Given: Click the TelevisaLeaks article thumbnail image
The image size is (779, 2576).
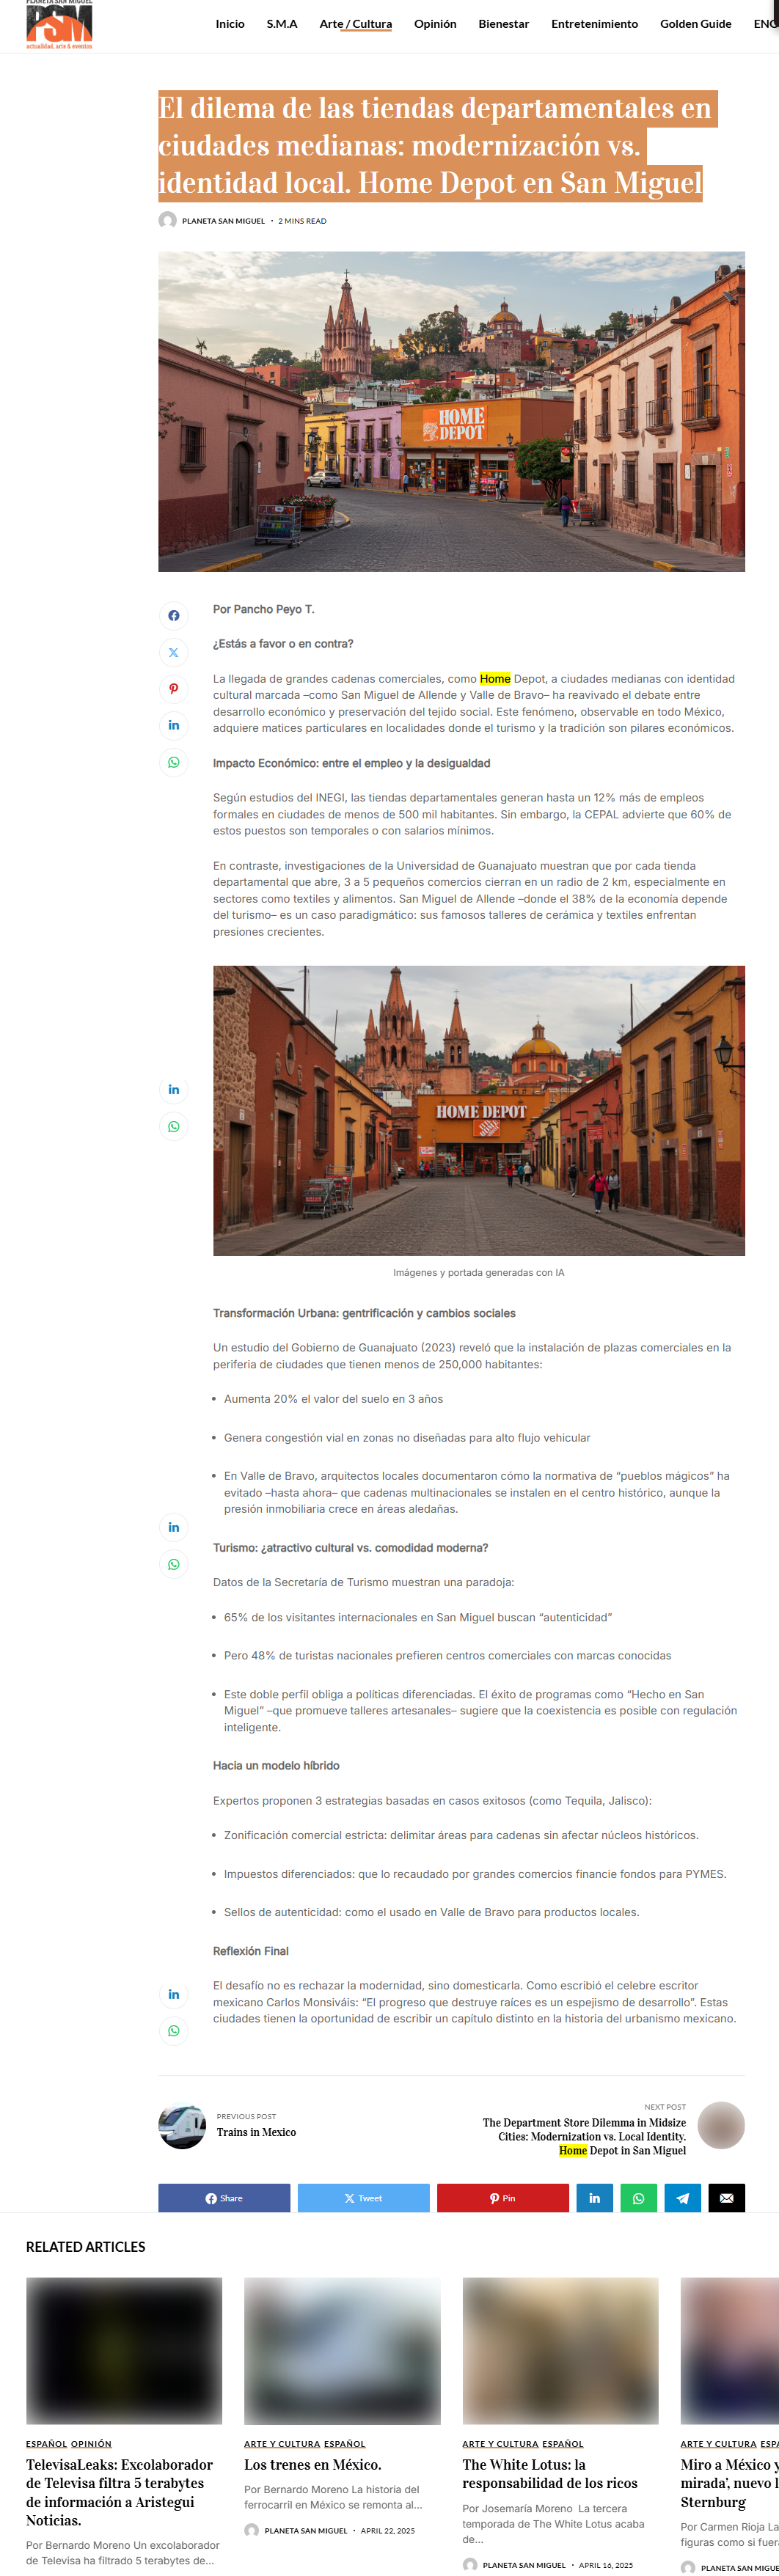Looking at the screenshot, I should click(x=124, y=2350).
